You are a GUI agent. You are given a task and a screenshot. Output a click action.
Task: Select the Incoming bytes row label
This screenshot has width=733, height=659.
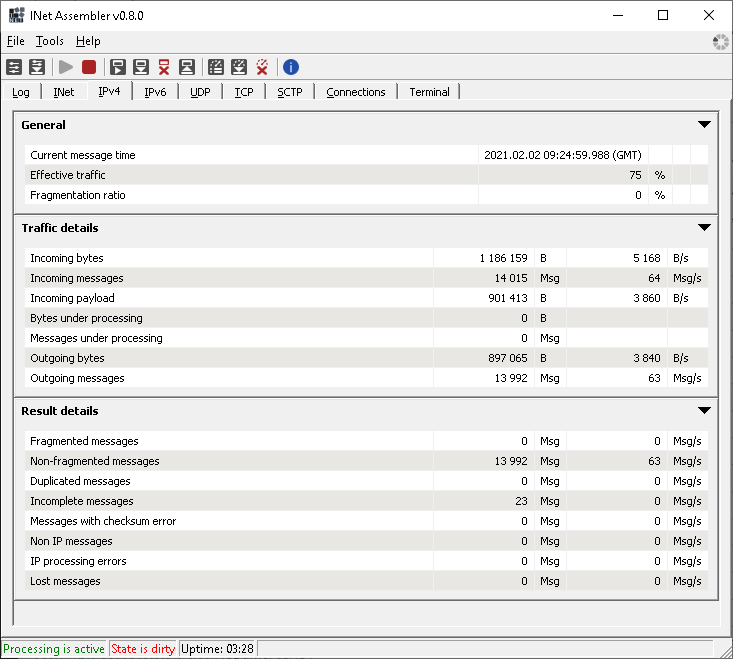click(x=67, y=258)
